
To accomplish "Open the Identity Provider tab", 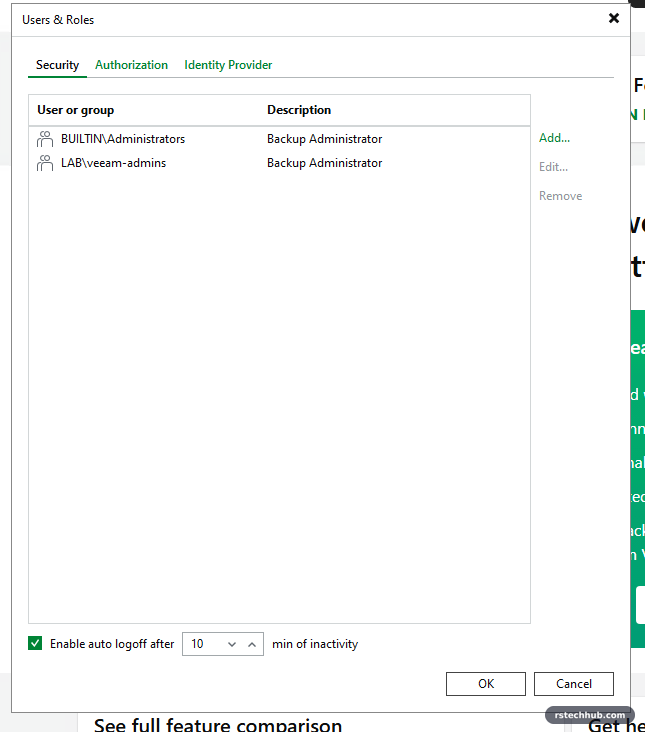I will click(x=228, y=65).
